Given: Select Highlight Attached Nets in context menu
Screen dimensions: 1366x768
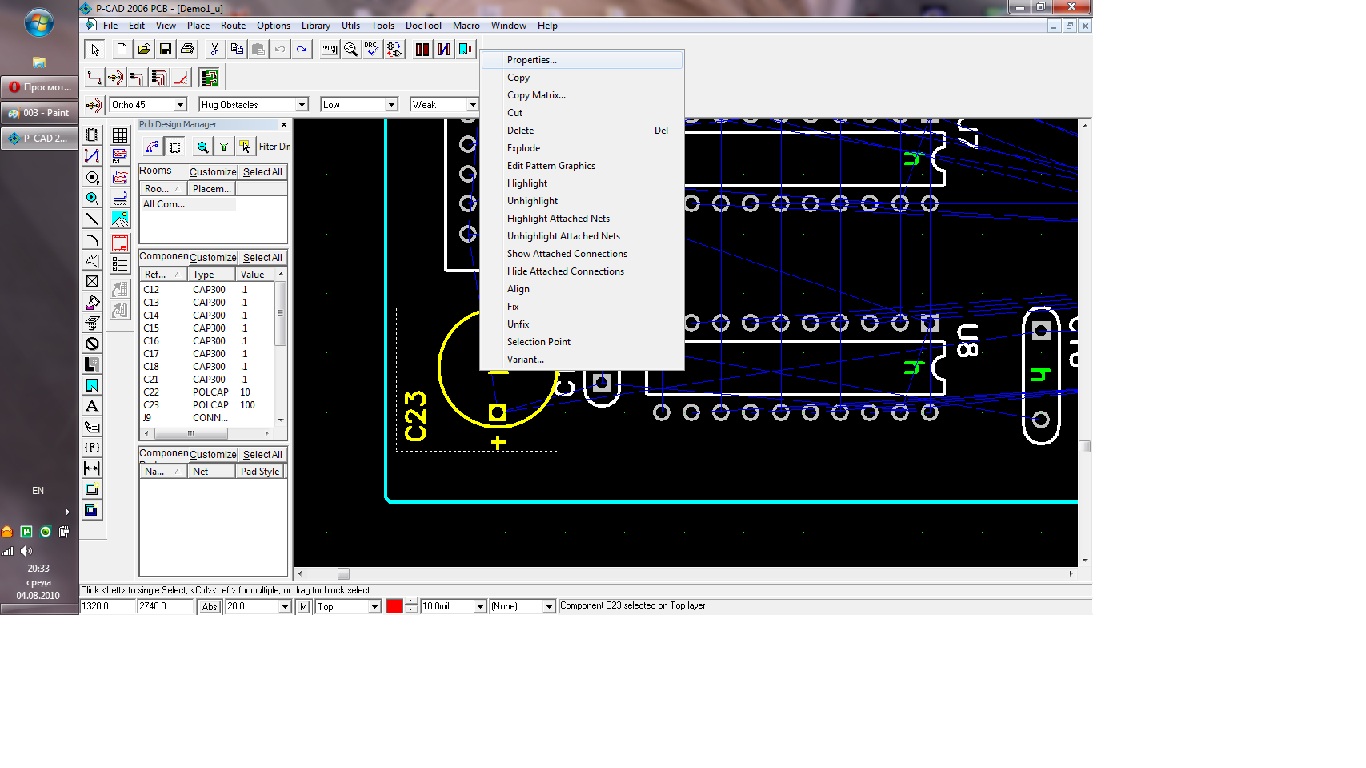Looking at the screenshot, I should pos(558,219).
